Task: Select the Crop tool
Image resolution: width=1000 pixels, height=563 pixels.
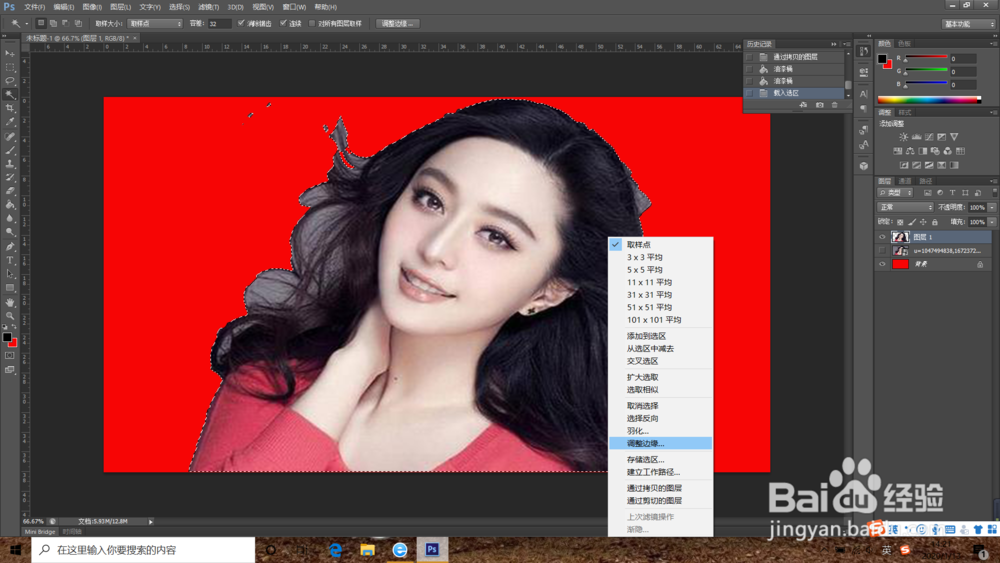Action: pyautogui.click(x=10, y=108)
